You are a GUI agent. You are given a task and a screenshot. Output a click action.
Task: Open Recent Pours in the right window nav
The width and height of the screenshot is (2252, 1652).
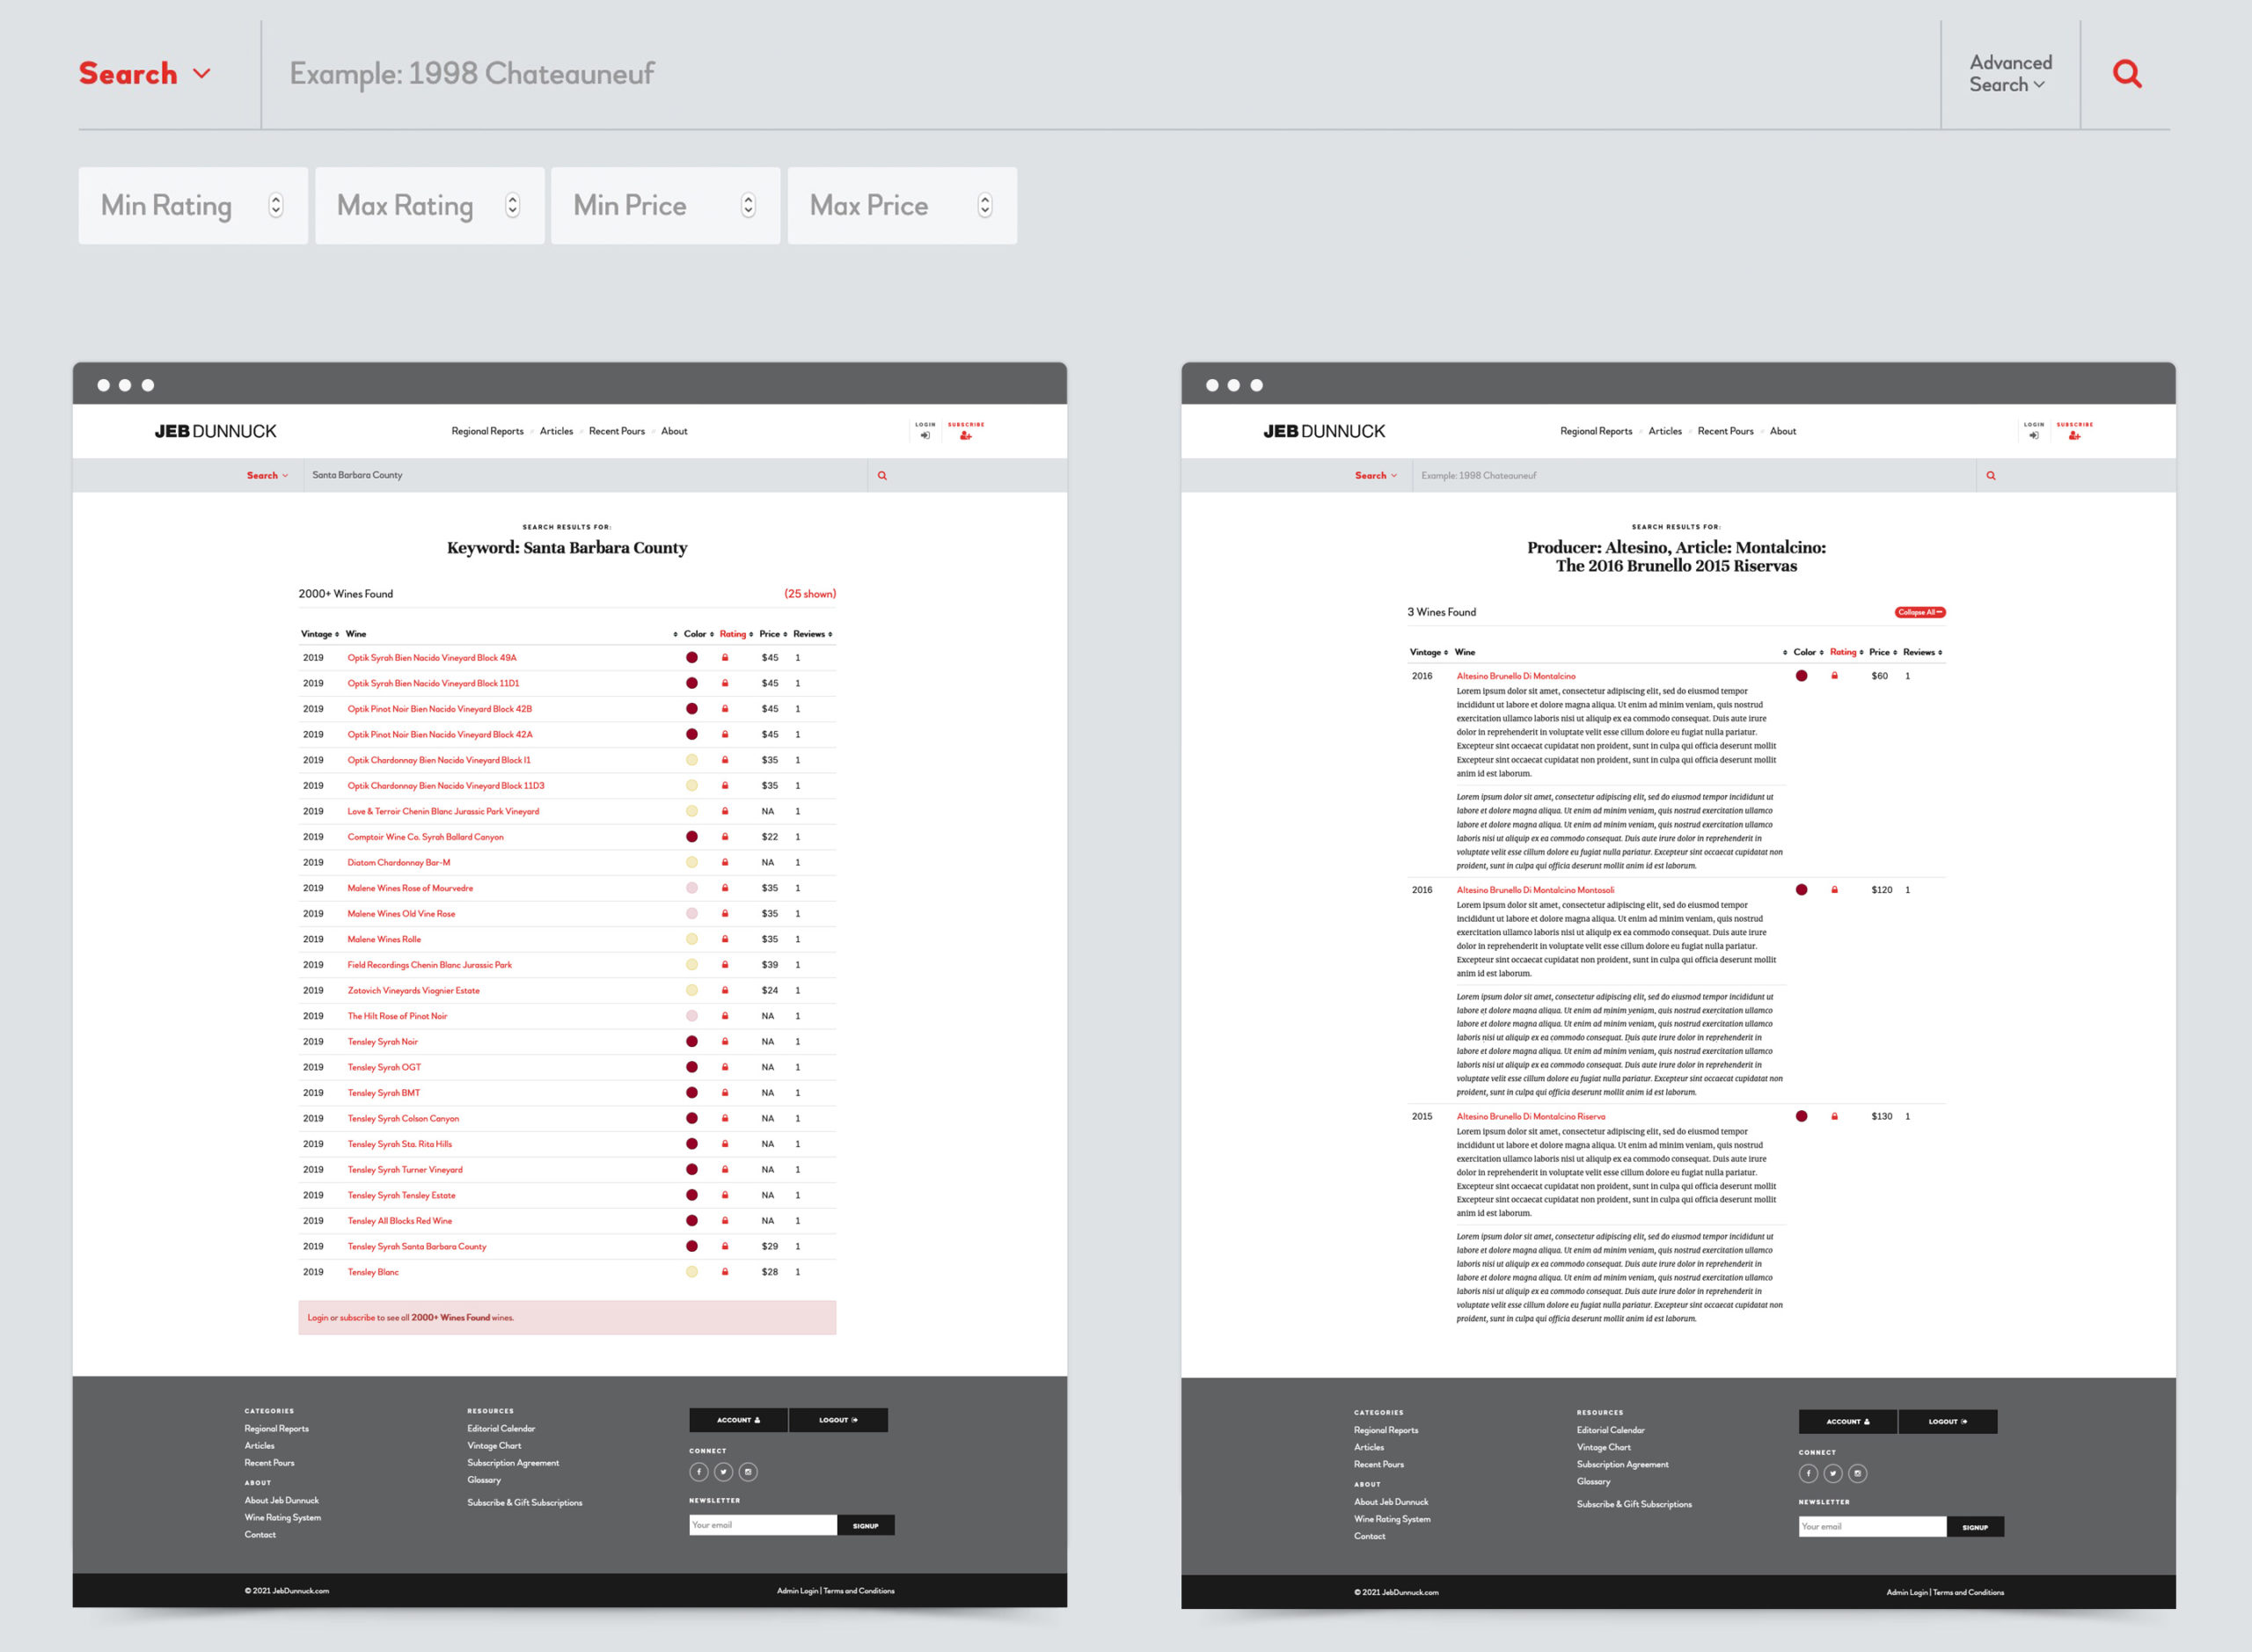(x=1725, y=431)
